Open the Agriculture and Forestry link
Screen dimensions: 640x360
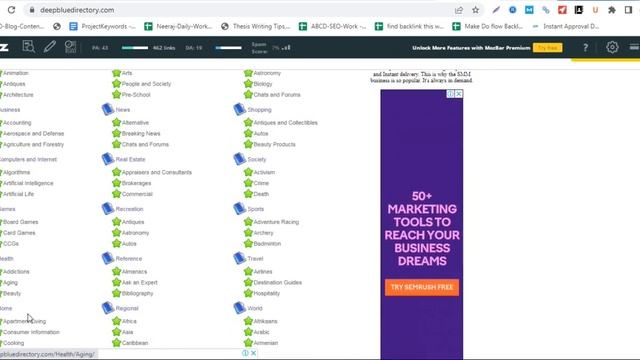click(33, 144)
